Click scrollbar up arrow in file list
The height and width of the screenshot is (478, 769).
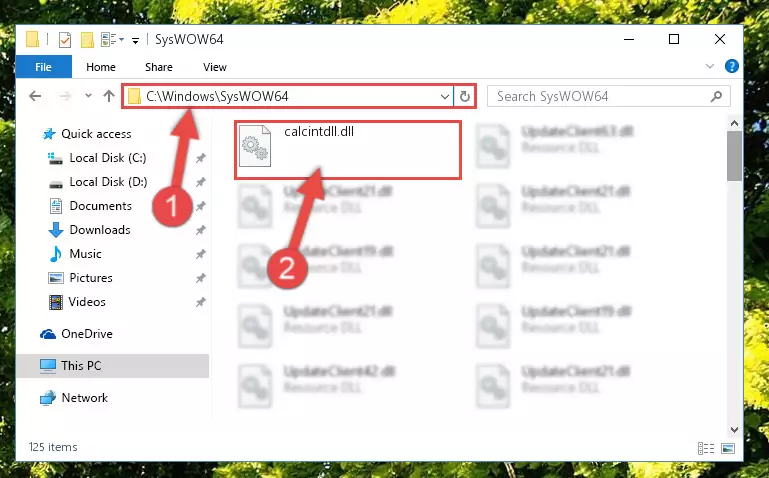(x=734, y=124)
